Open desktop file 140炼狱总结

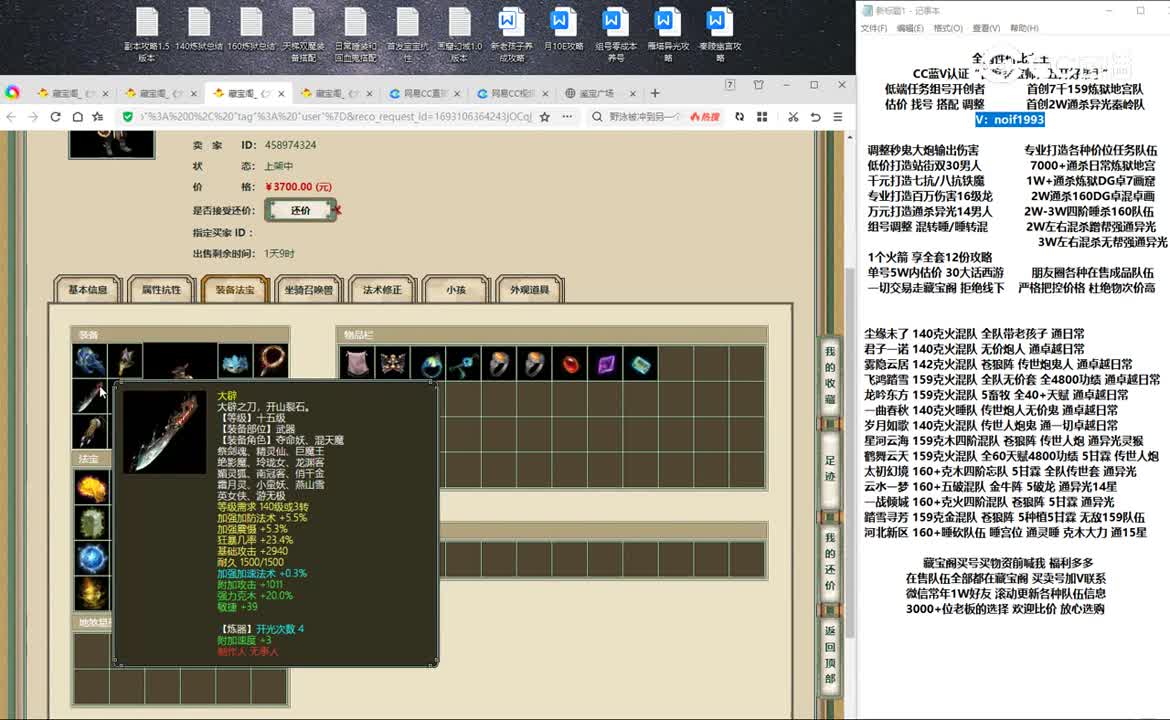click(x=198, y=30)
